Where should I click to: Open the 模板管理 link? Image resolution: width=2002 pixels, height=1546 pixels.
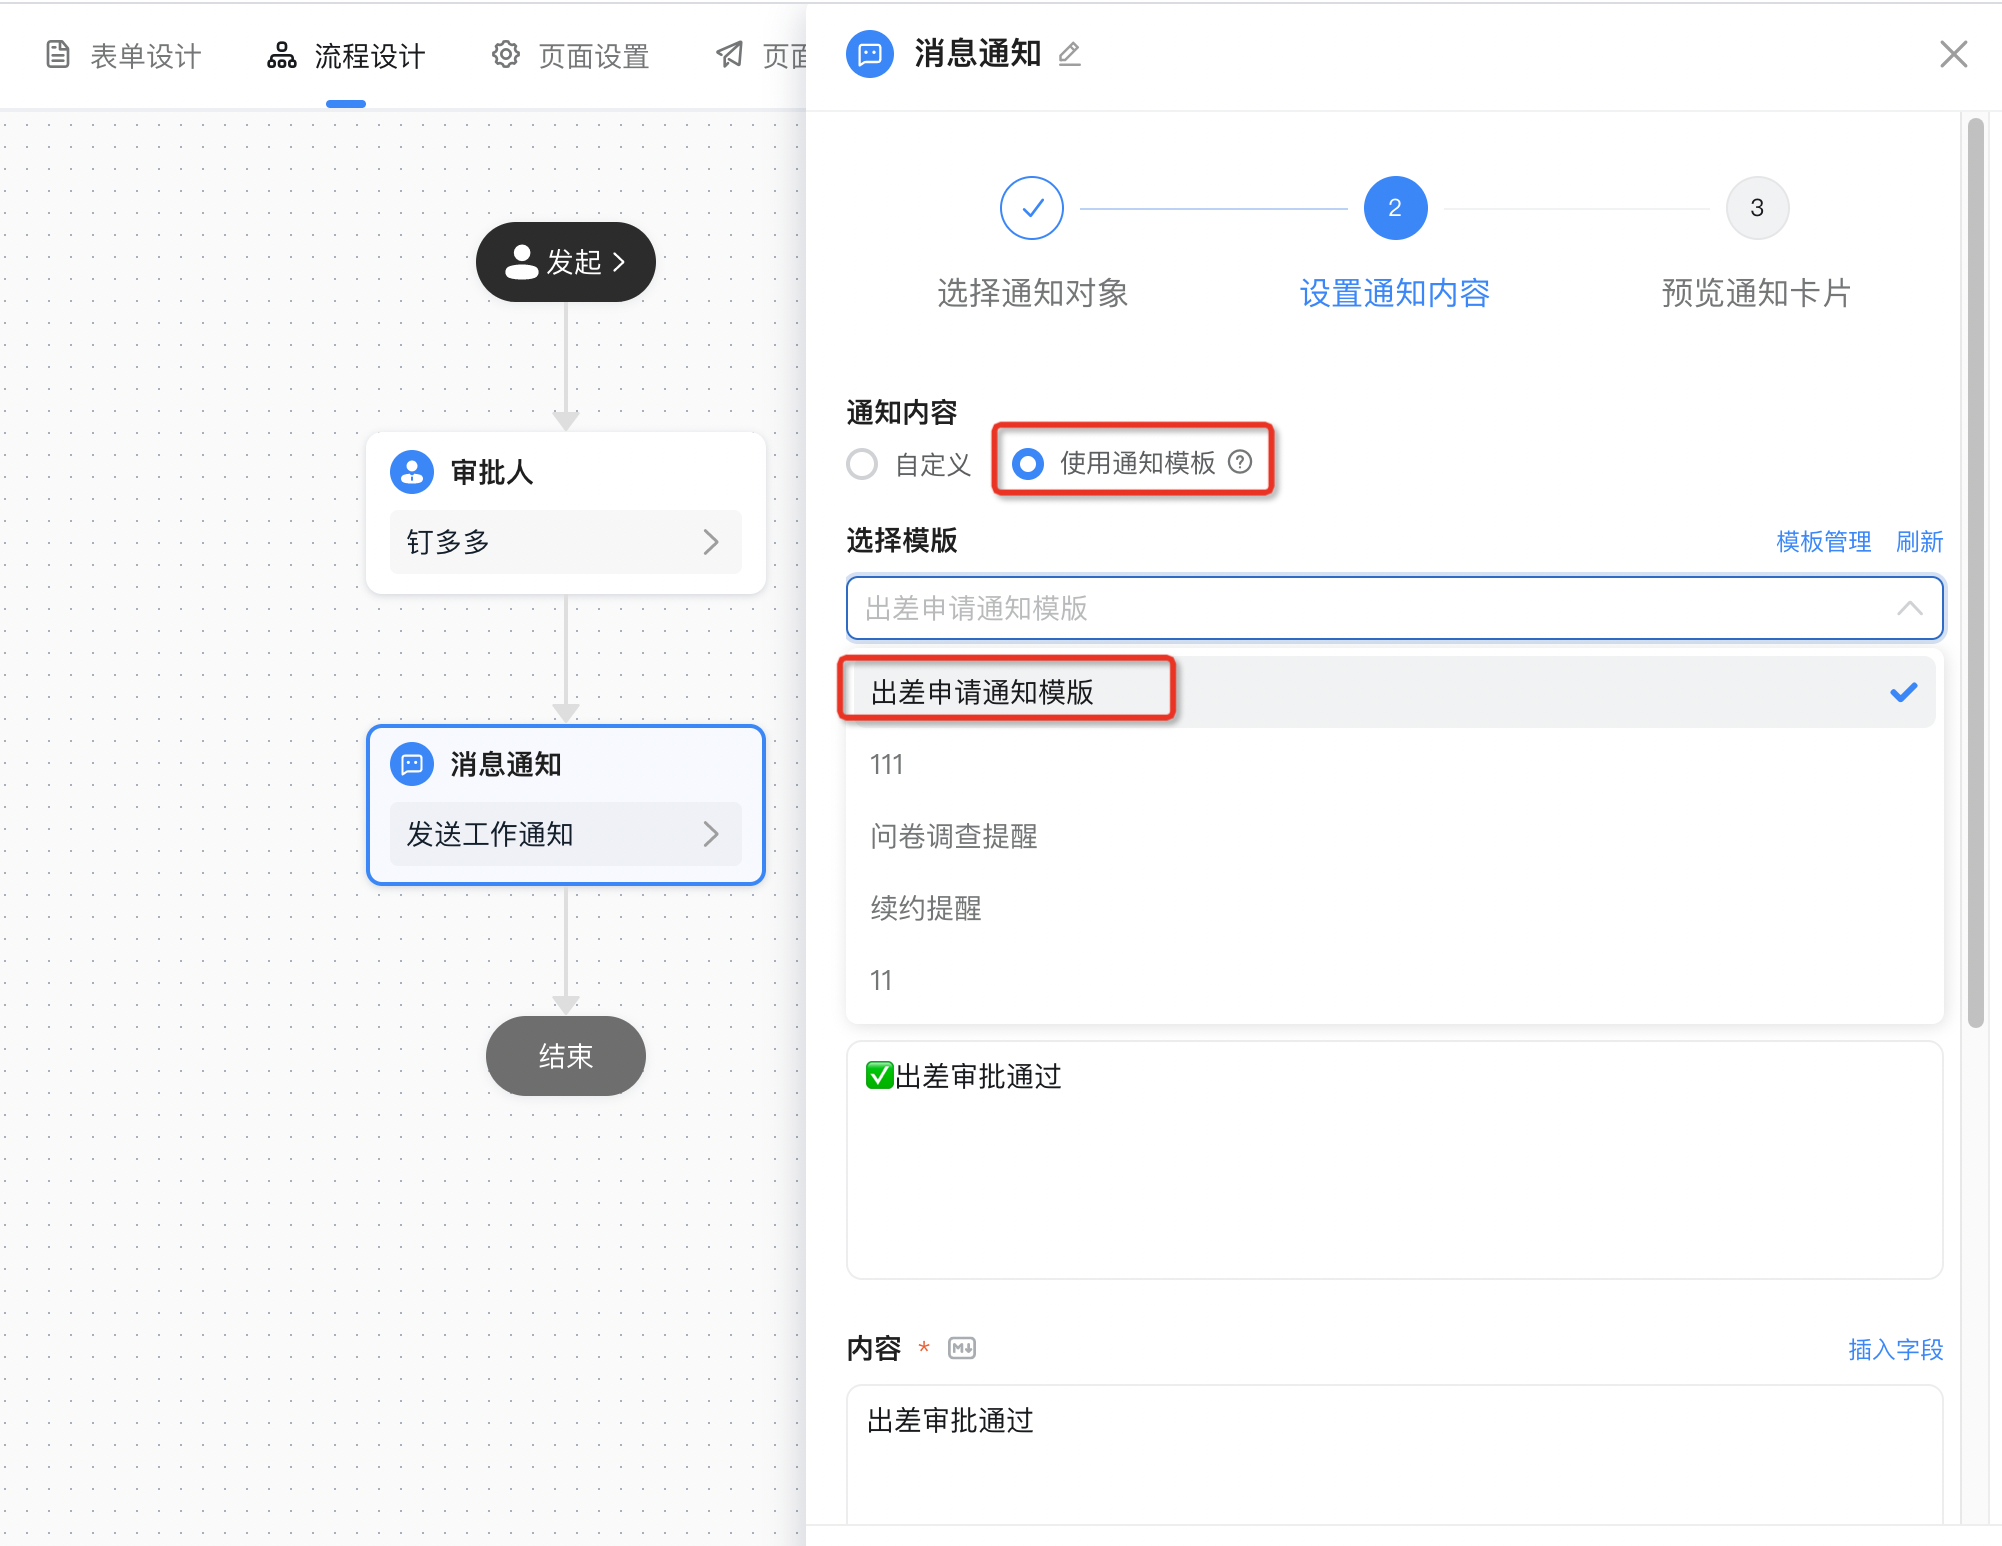coord(1822,541)
